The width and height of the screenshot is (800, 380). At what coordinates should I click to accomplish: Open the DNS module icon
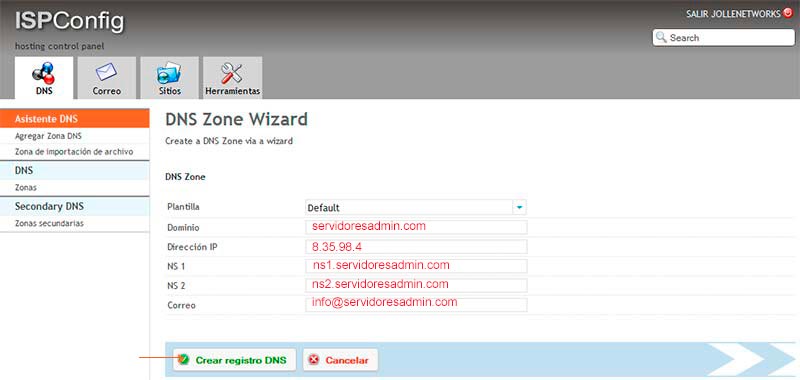(44, 73)
